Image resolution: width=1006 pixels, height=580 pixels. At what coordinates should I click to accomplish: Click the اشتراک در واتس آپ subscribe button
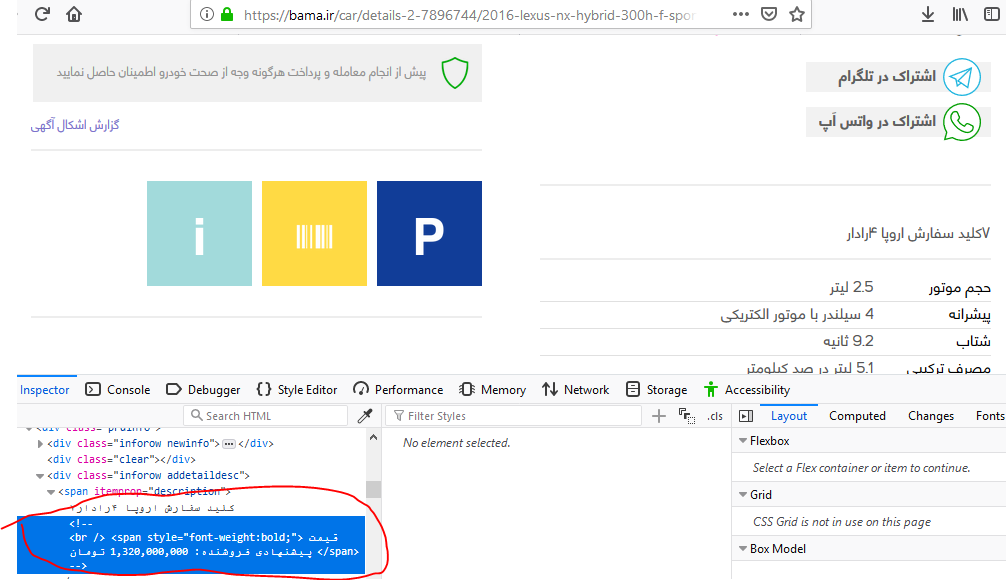(898, 122)
